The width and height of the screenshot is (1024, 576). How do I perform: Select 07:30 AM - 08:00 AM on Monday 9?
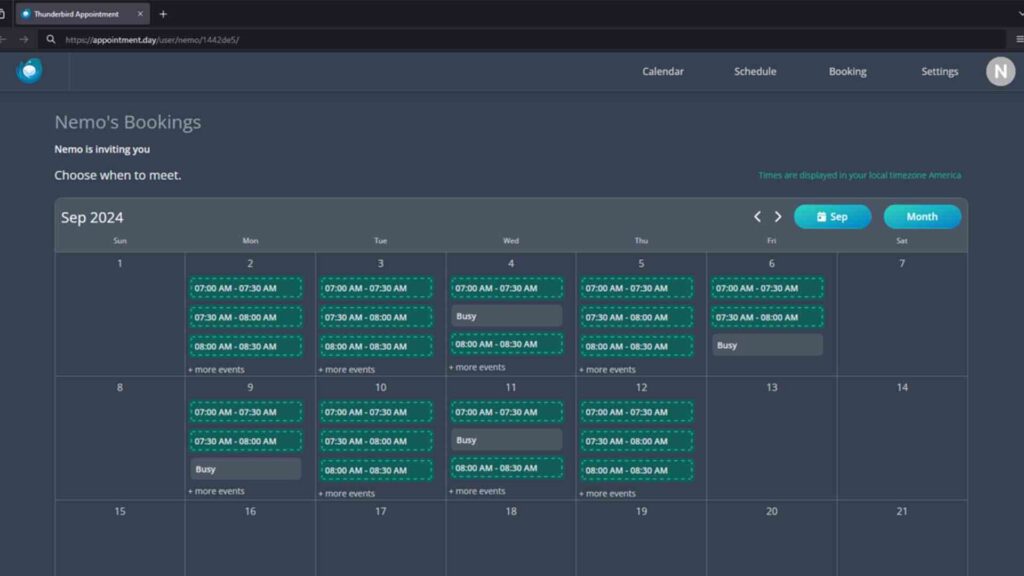[x=246, y=441]
